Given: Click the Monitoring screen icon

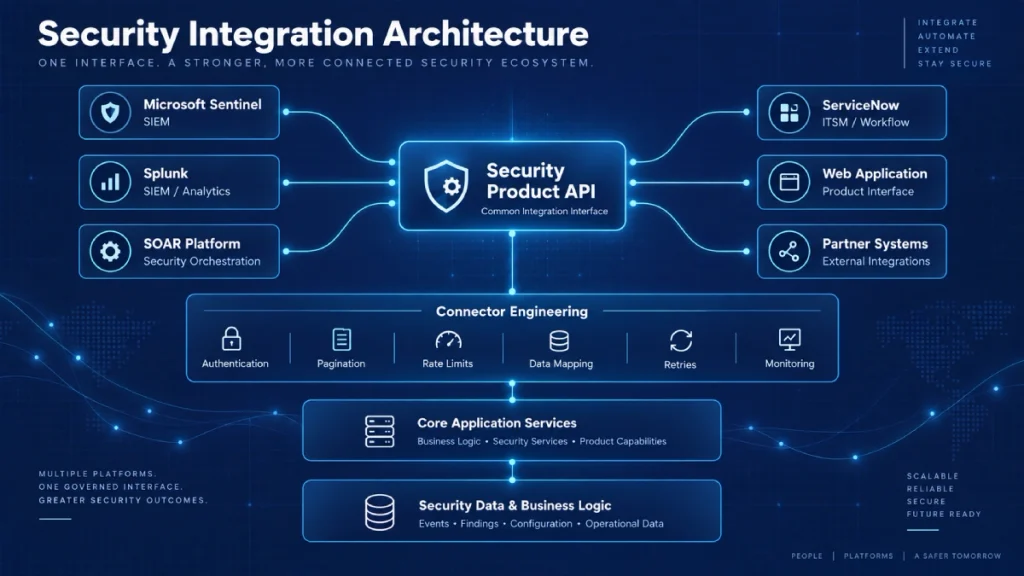Looking at the screenshot, I should 790,340.
